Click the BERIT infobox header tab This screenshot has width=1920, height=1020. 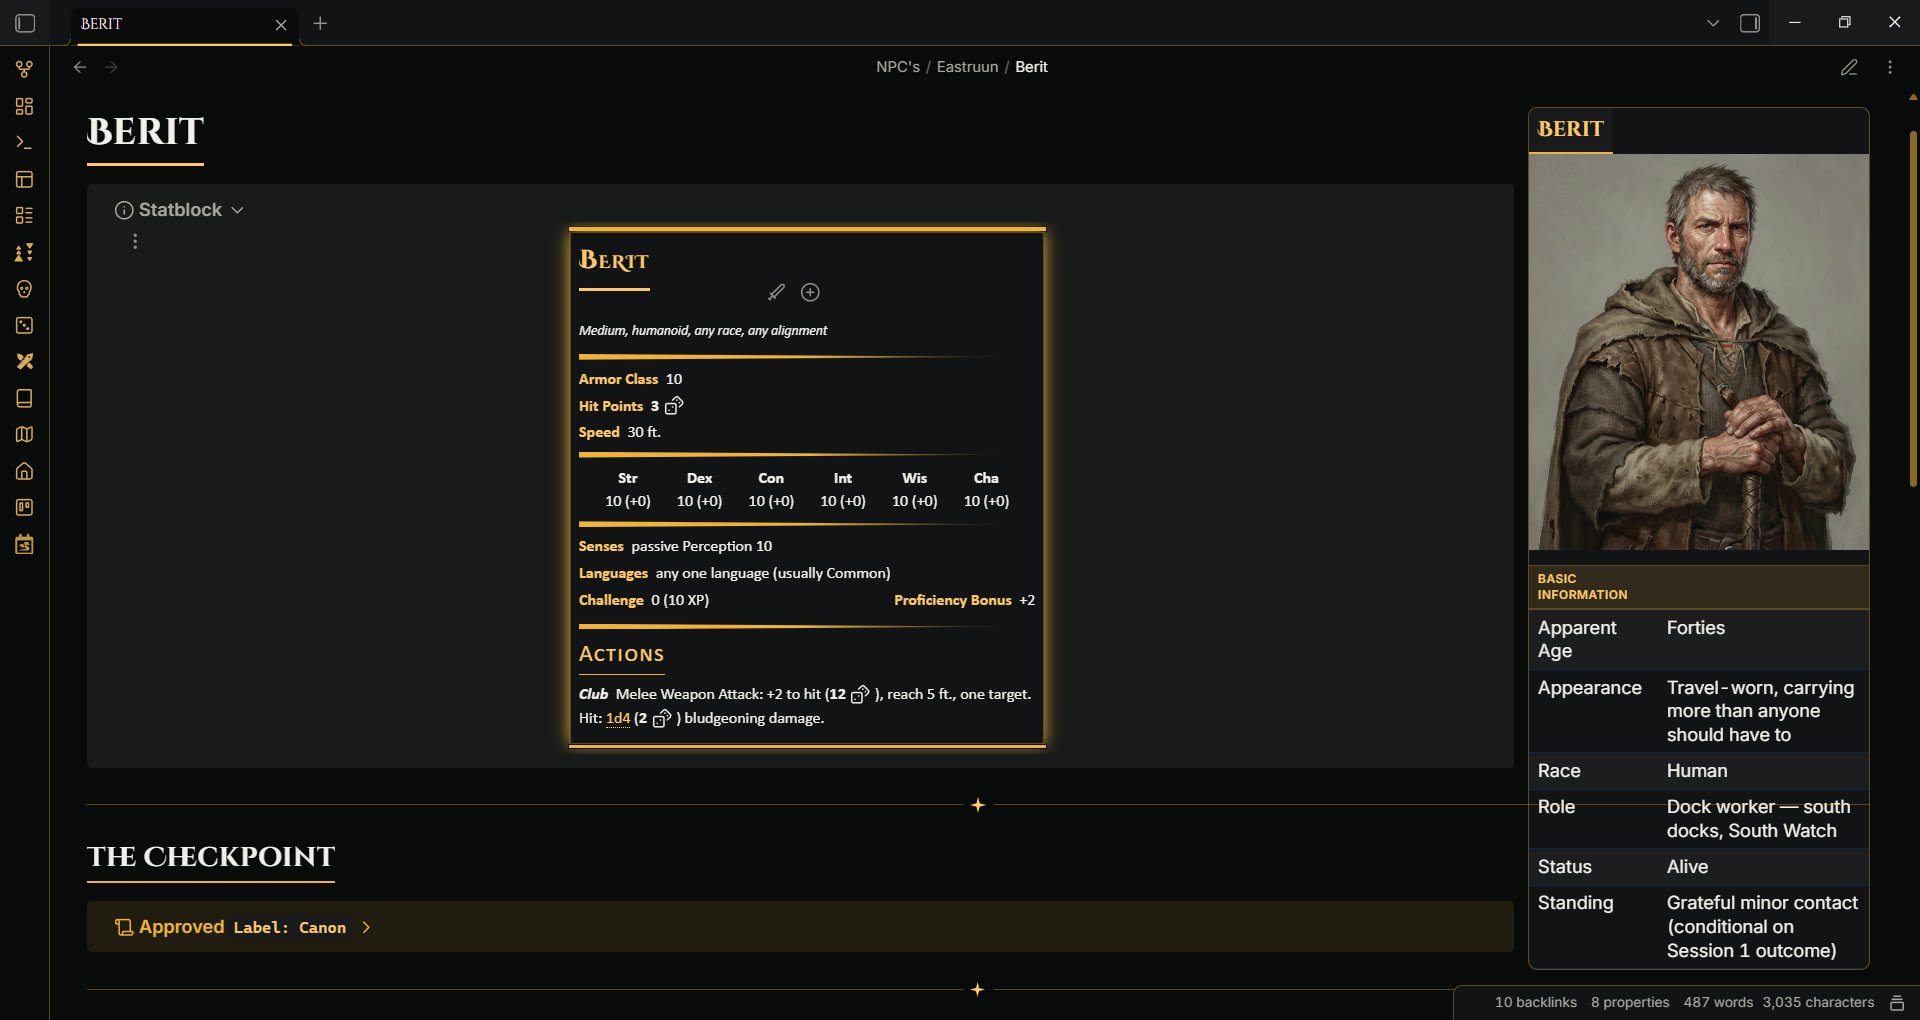coord(1570,130)
